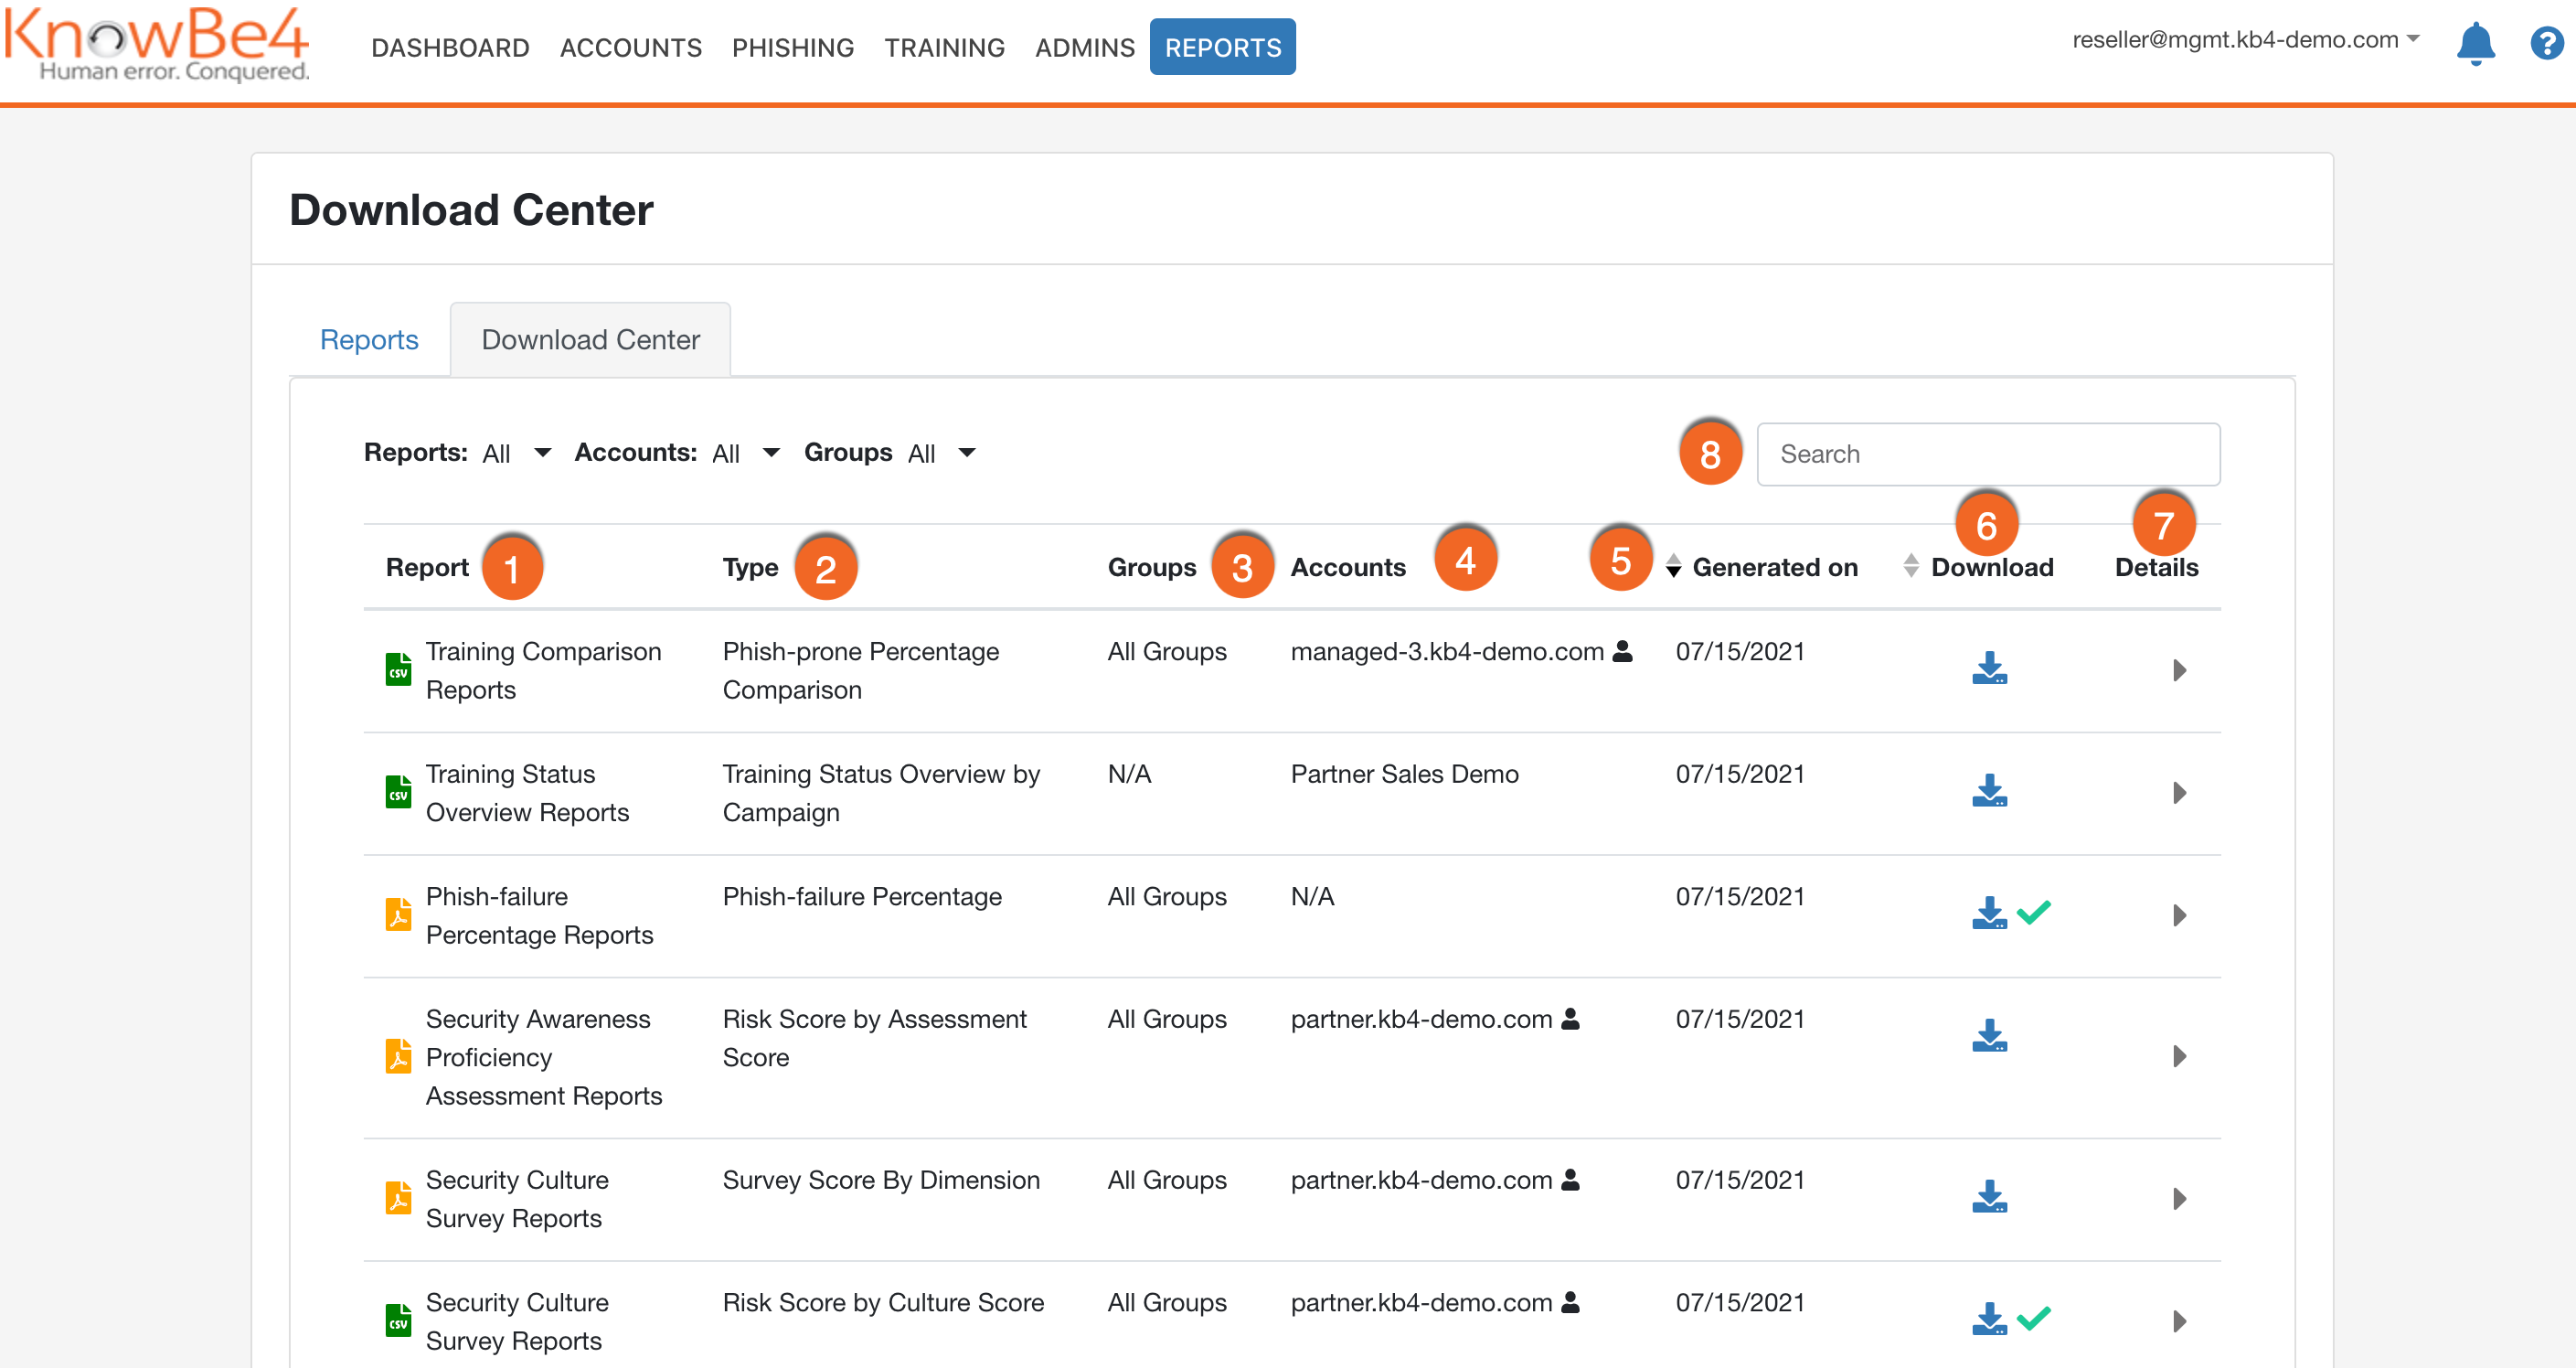Expand details for Training Comparison Reports
Screen dimensions: 2576x1368
(2179, 669)
